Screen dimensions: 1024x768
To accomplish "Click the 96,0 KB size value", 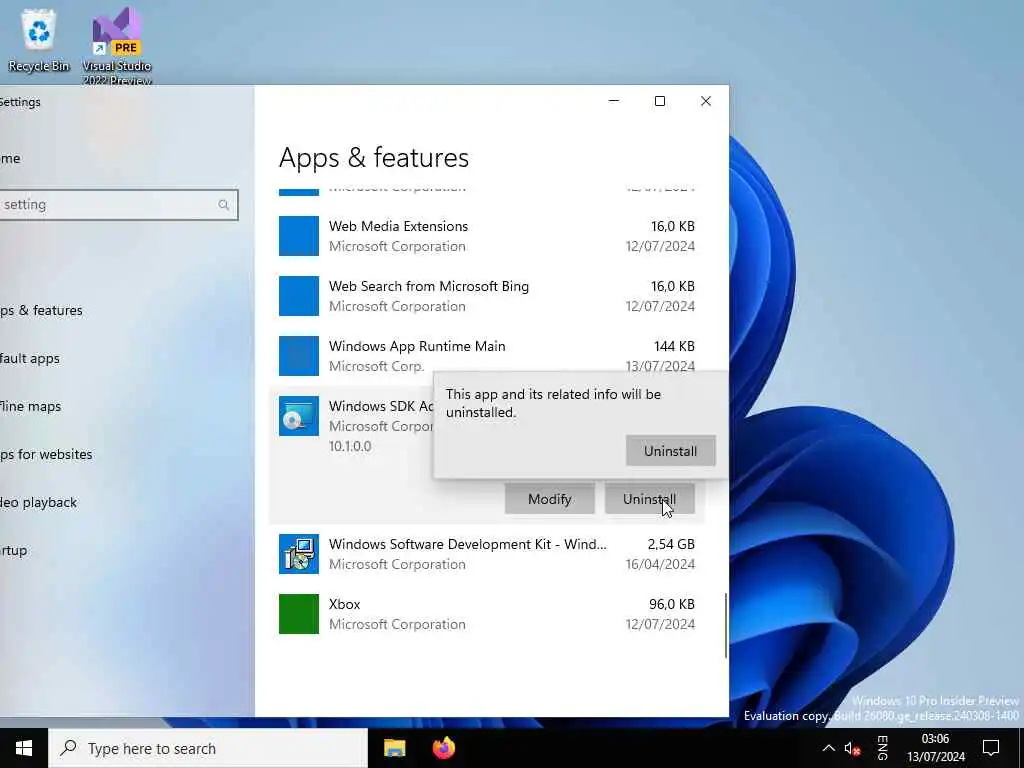I will (671, 604).
